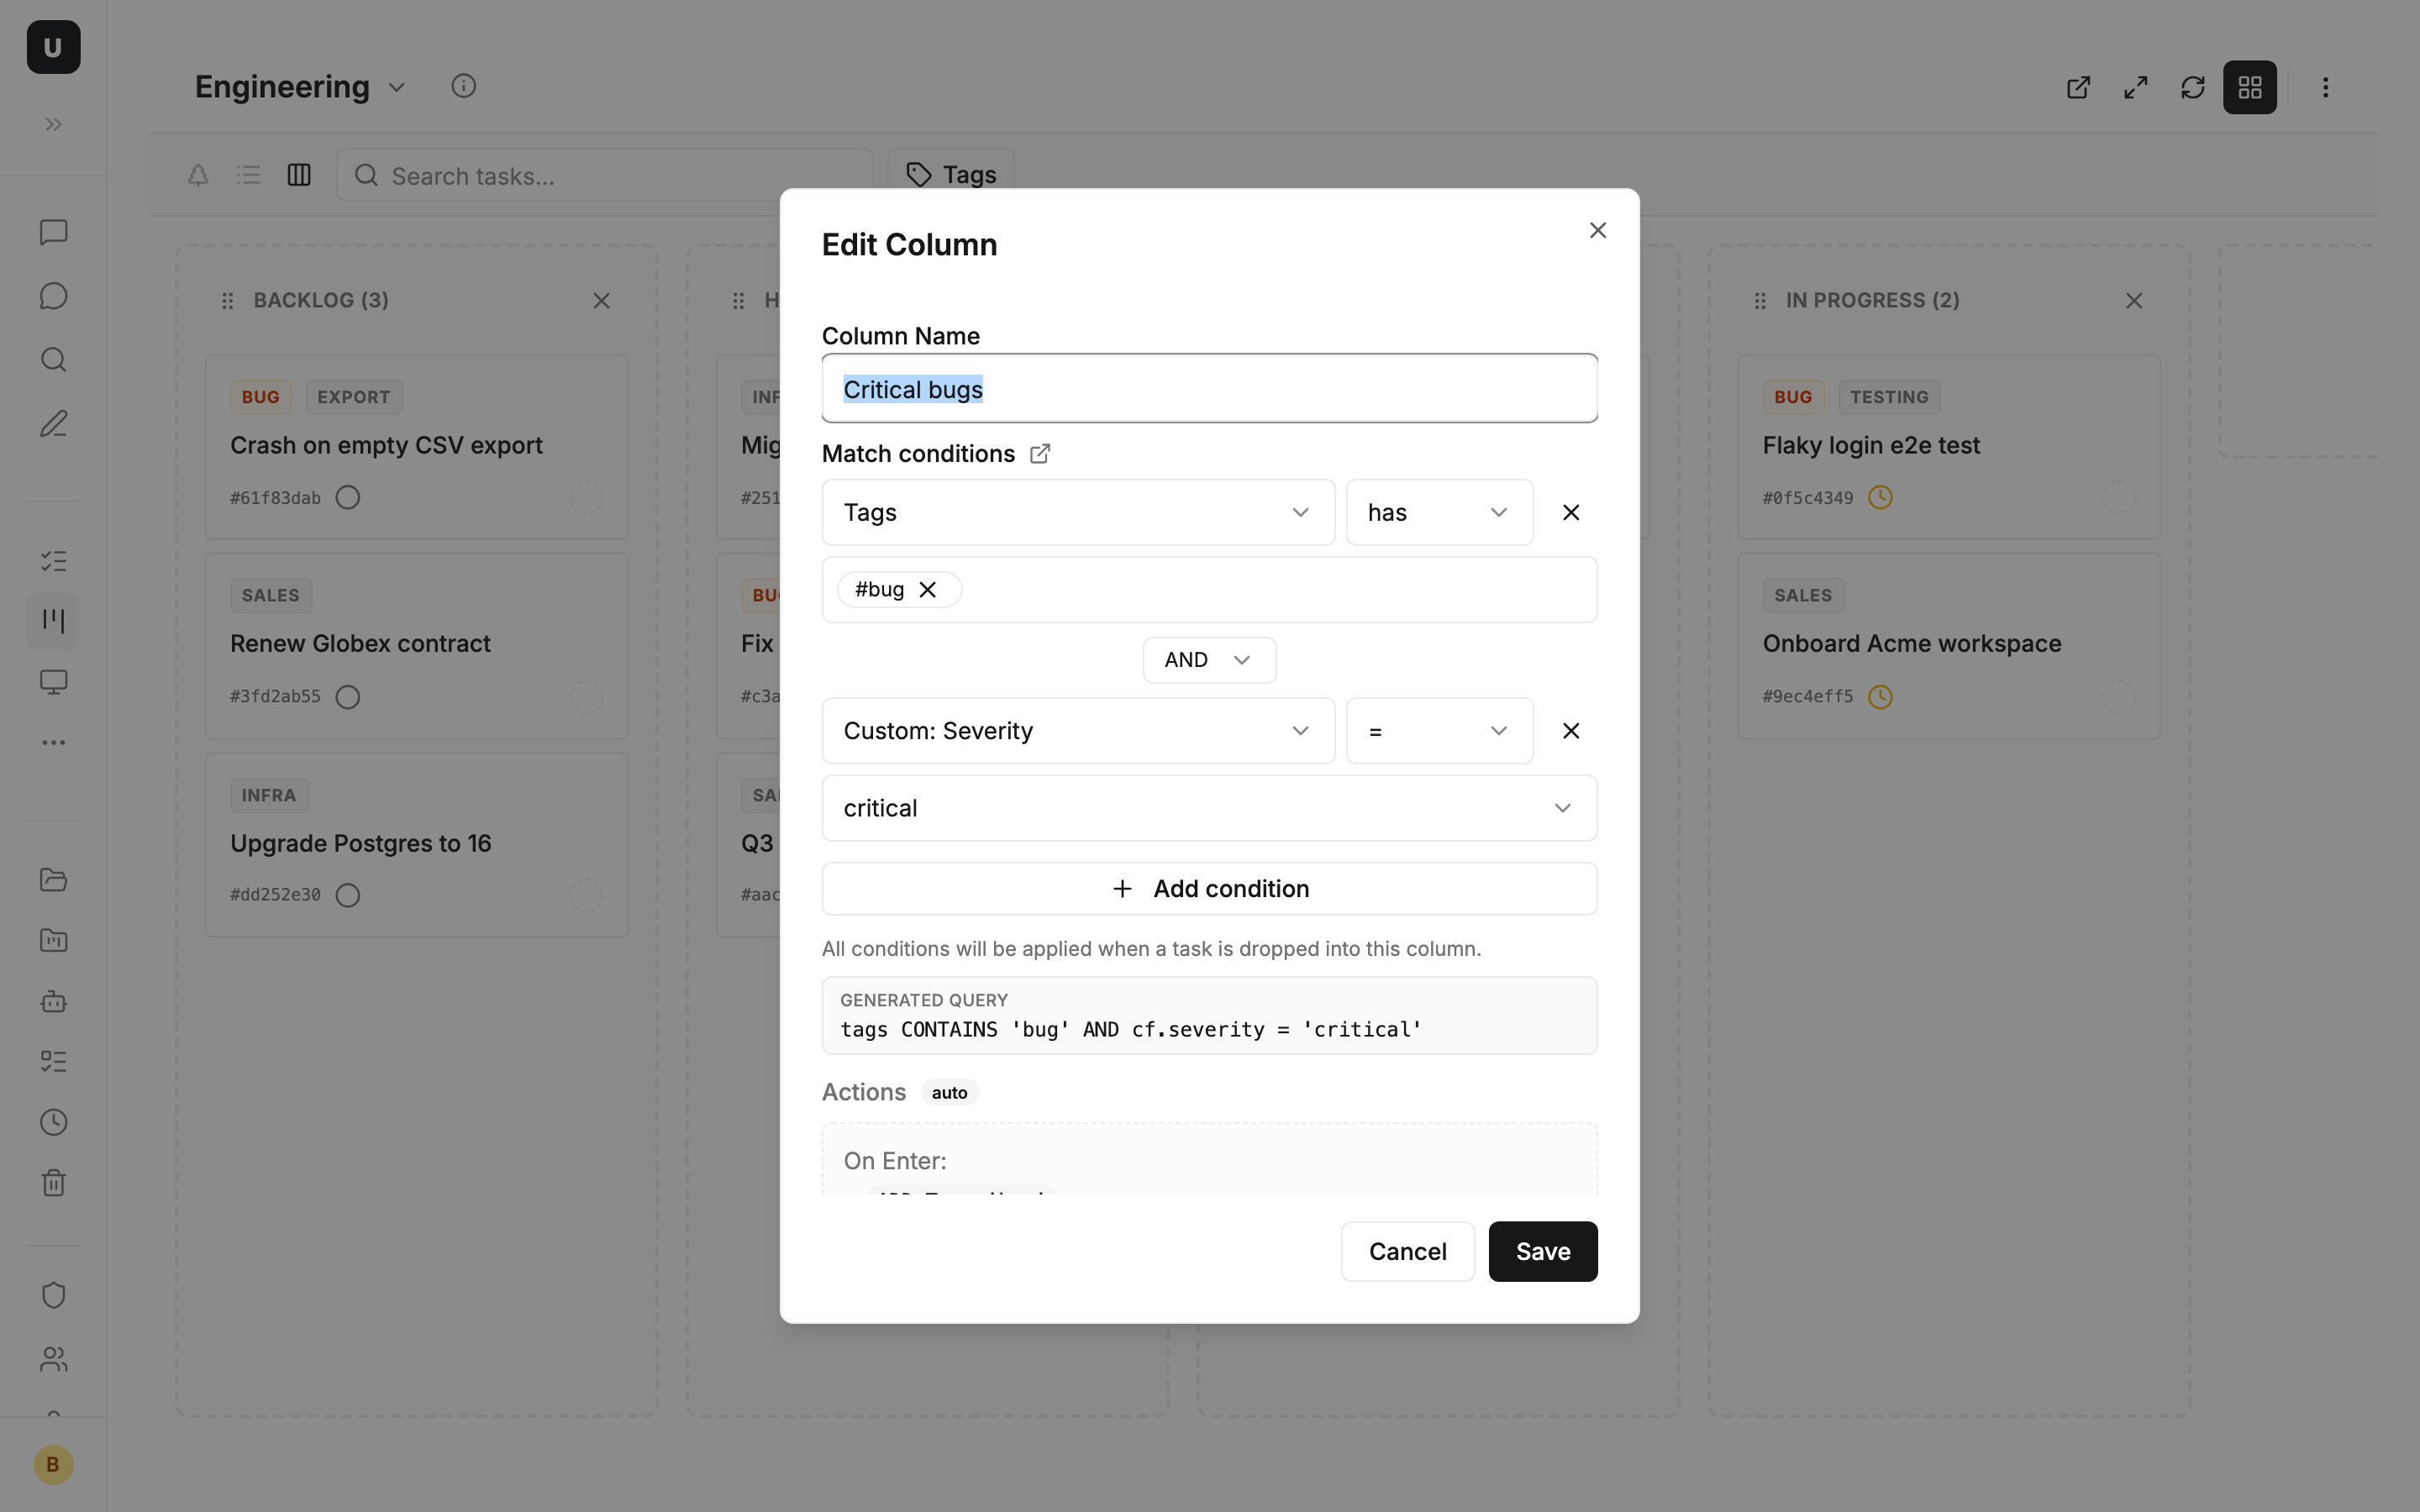2420x1512 pixels.
Task: Open the pencil edit icon in sidebar
Action: tap(53, 424)
